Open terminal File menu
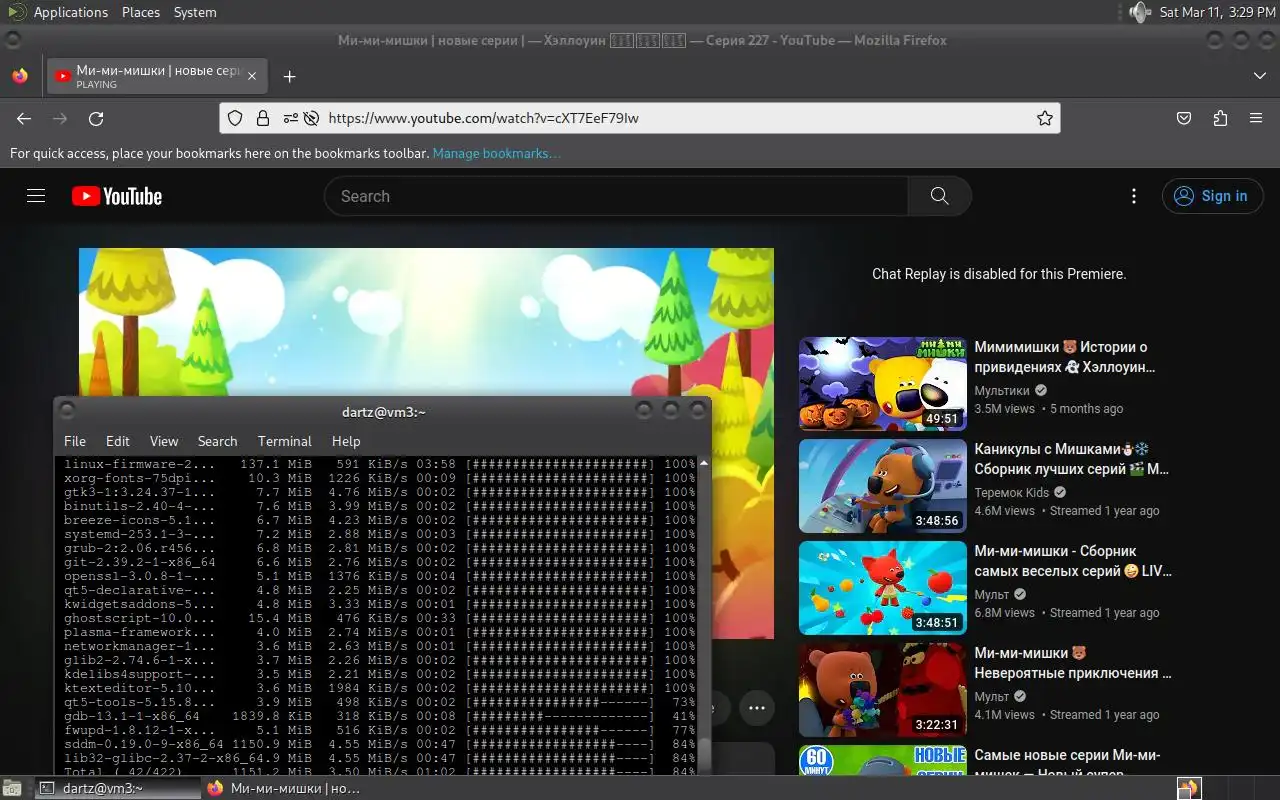1280x800 pixels. pyautogui.click(x=75, y=441)
